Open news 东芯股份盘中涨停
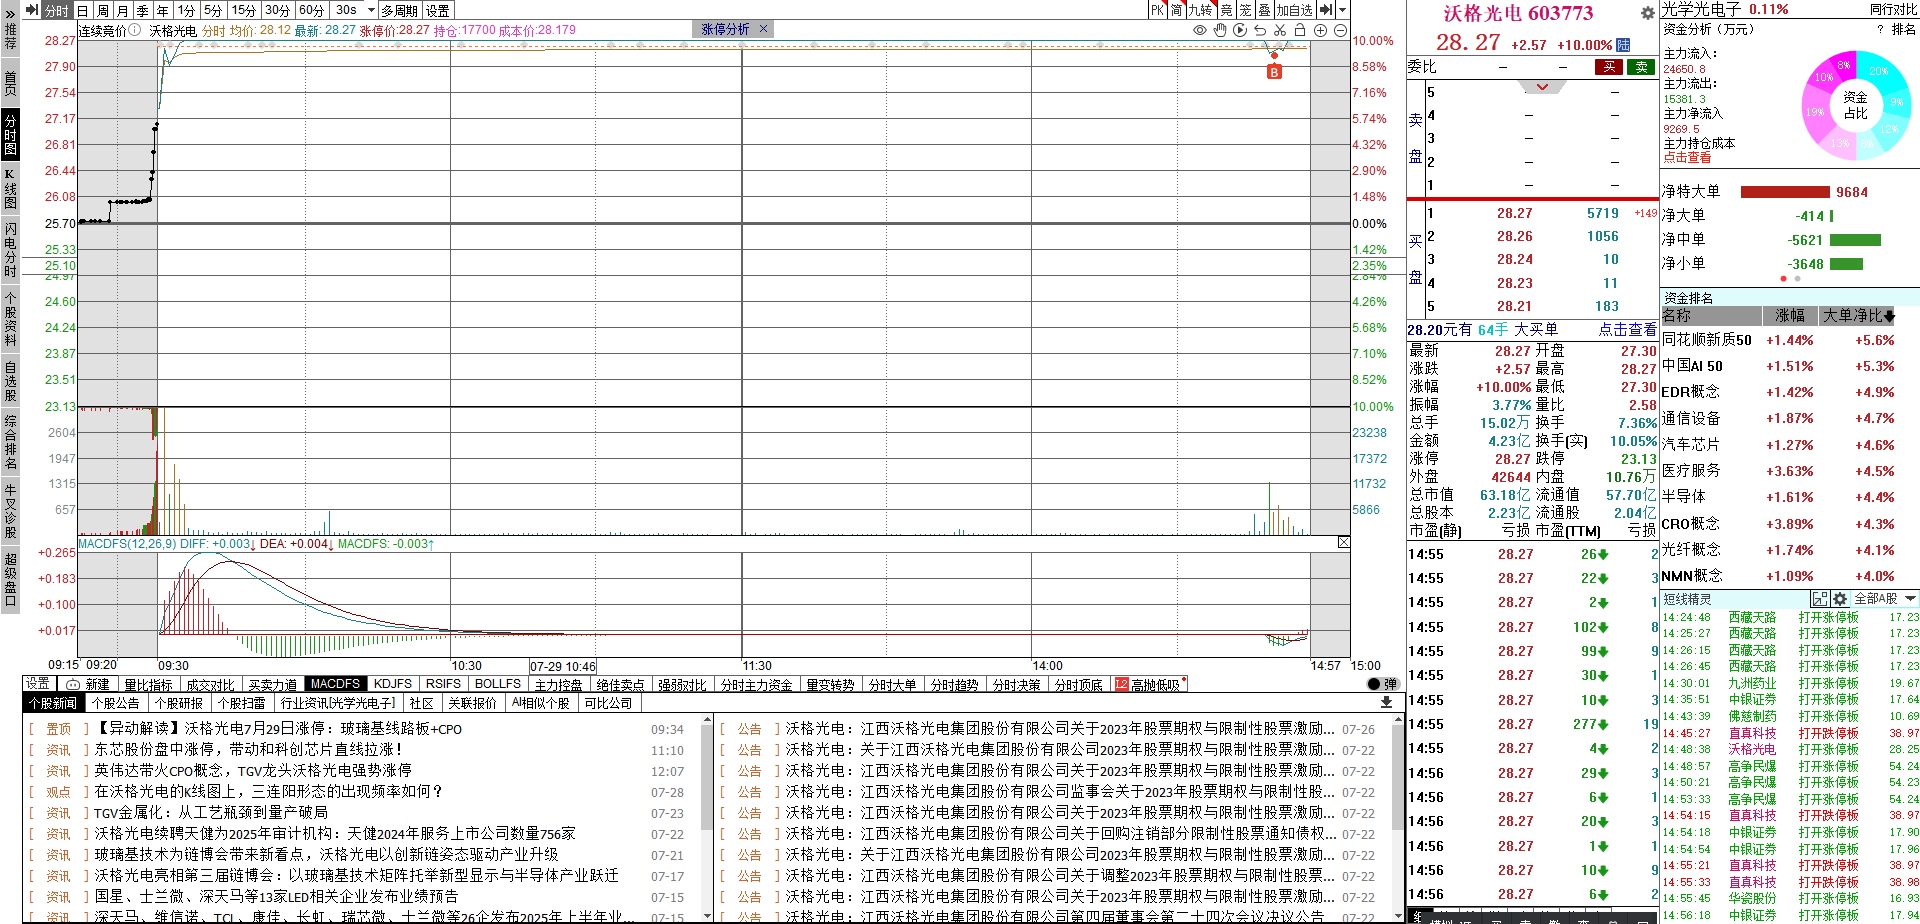 (248, 749)
